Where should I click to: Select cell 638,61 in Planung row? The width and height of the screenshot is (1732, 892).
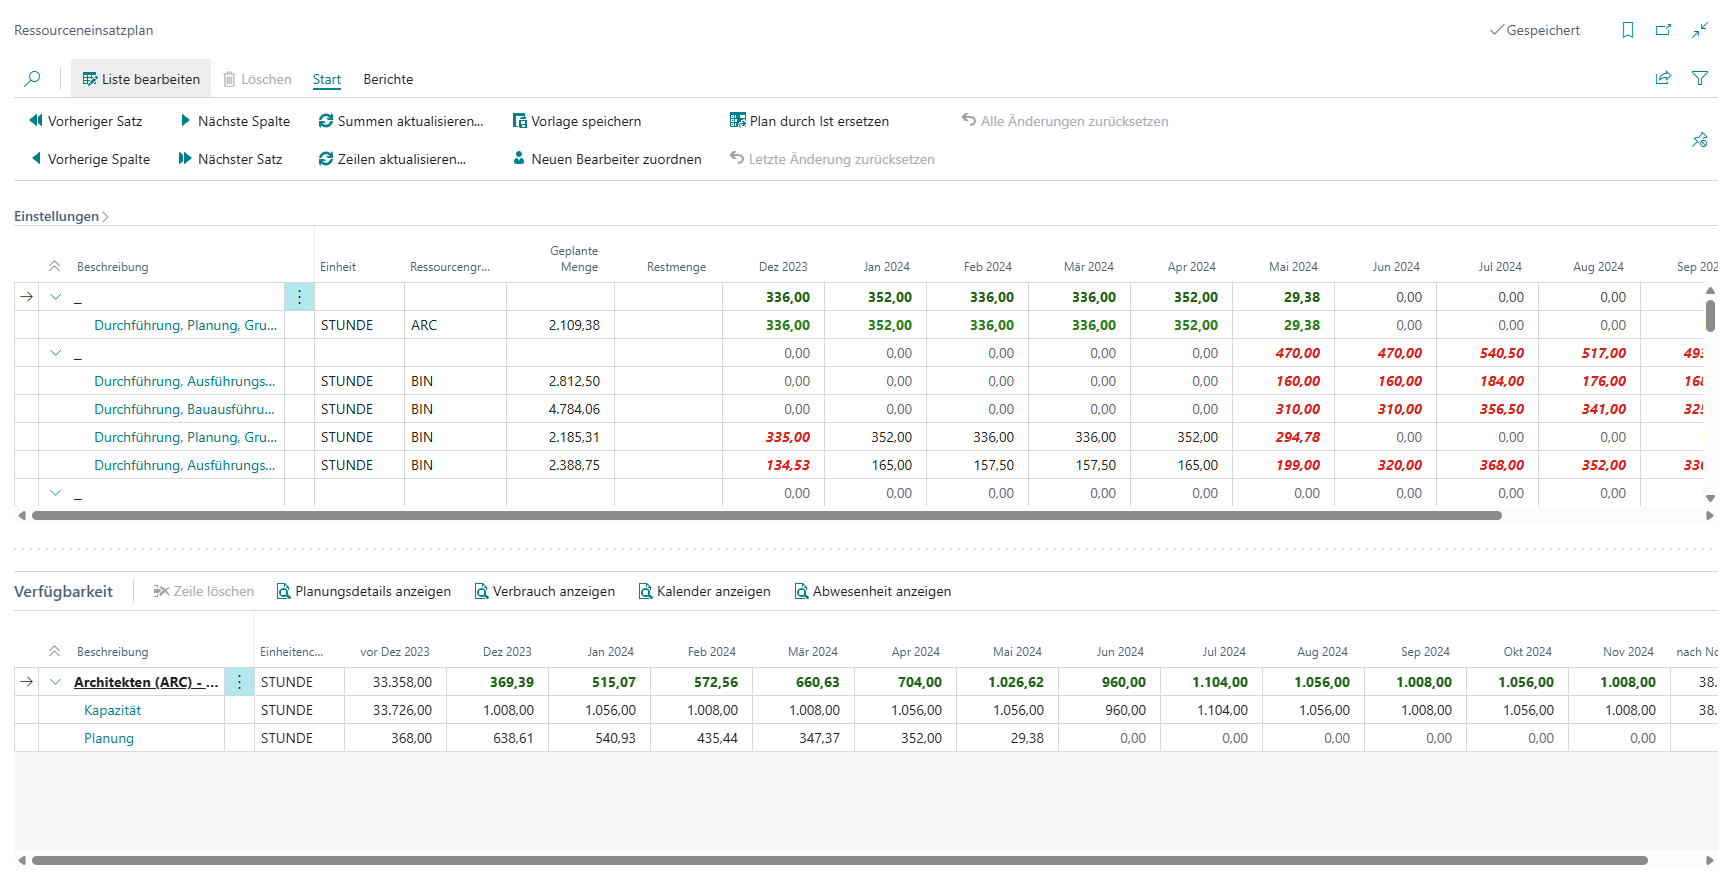tap(498, 738)
